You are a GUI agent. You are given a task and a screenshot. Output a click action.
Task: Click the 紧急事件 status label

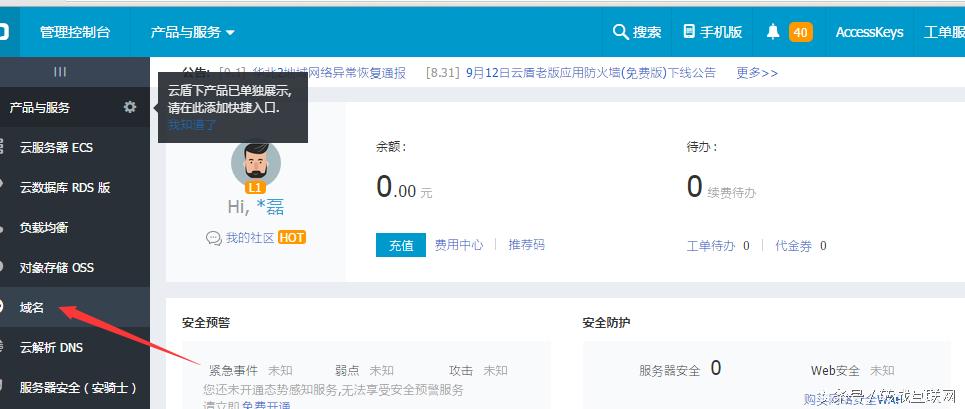(233, 370)
